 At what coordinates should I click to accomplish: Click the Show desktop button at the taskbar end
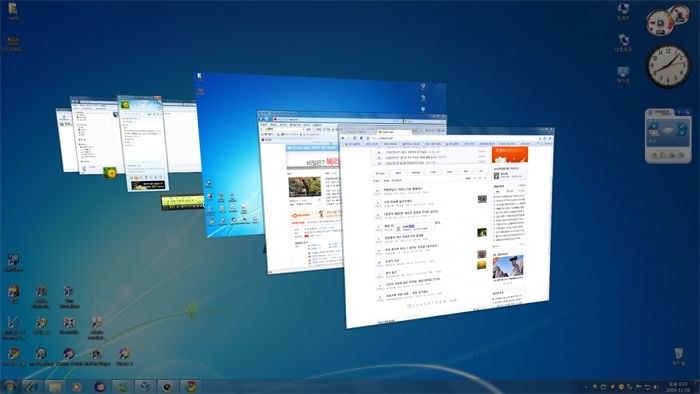tap(697, 387)
